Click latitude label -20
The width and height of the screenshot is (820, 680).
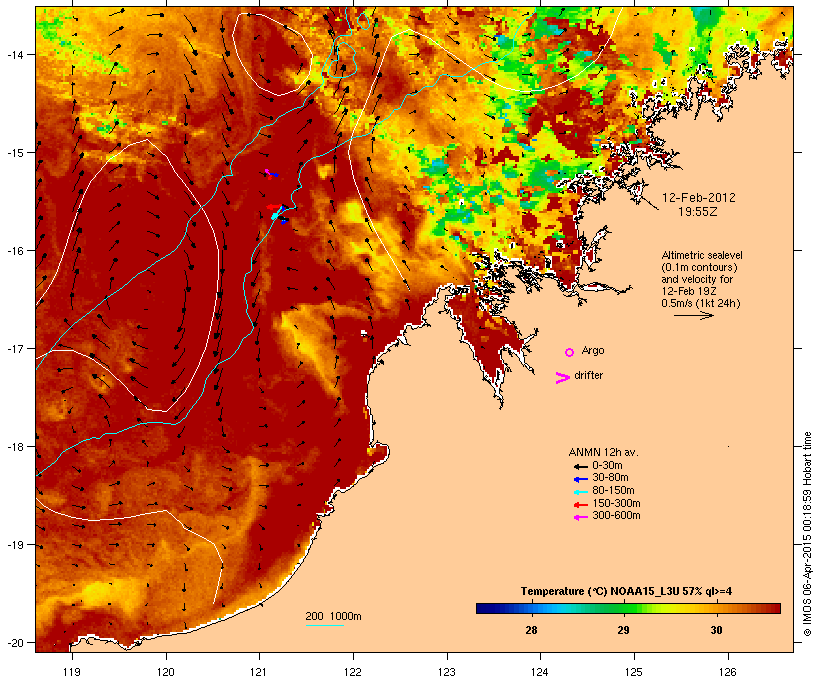[14, 643]
